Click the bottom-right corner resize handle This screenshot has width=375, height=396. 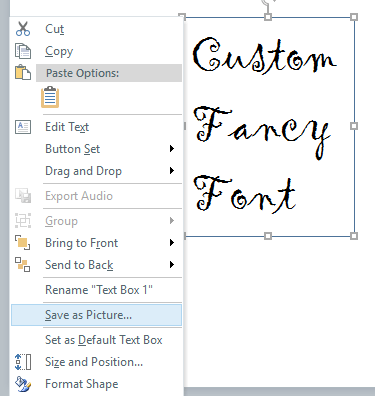pyautogui.click(x=354, y=236)
